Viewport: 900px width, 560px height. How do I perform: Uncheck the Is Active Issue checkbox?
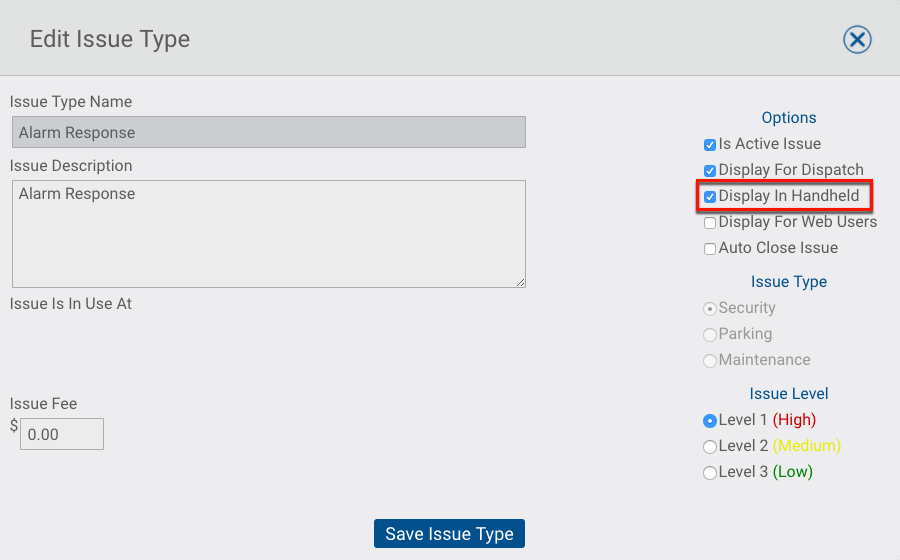(x=710, y=145)
